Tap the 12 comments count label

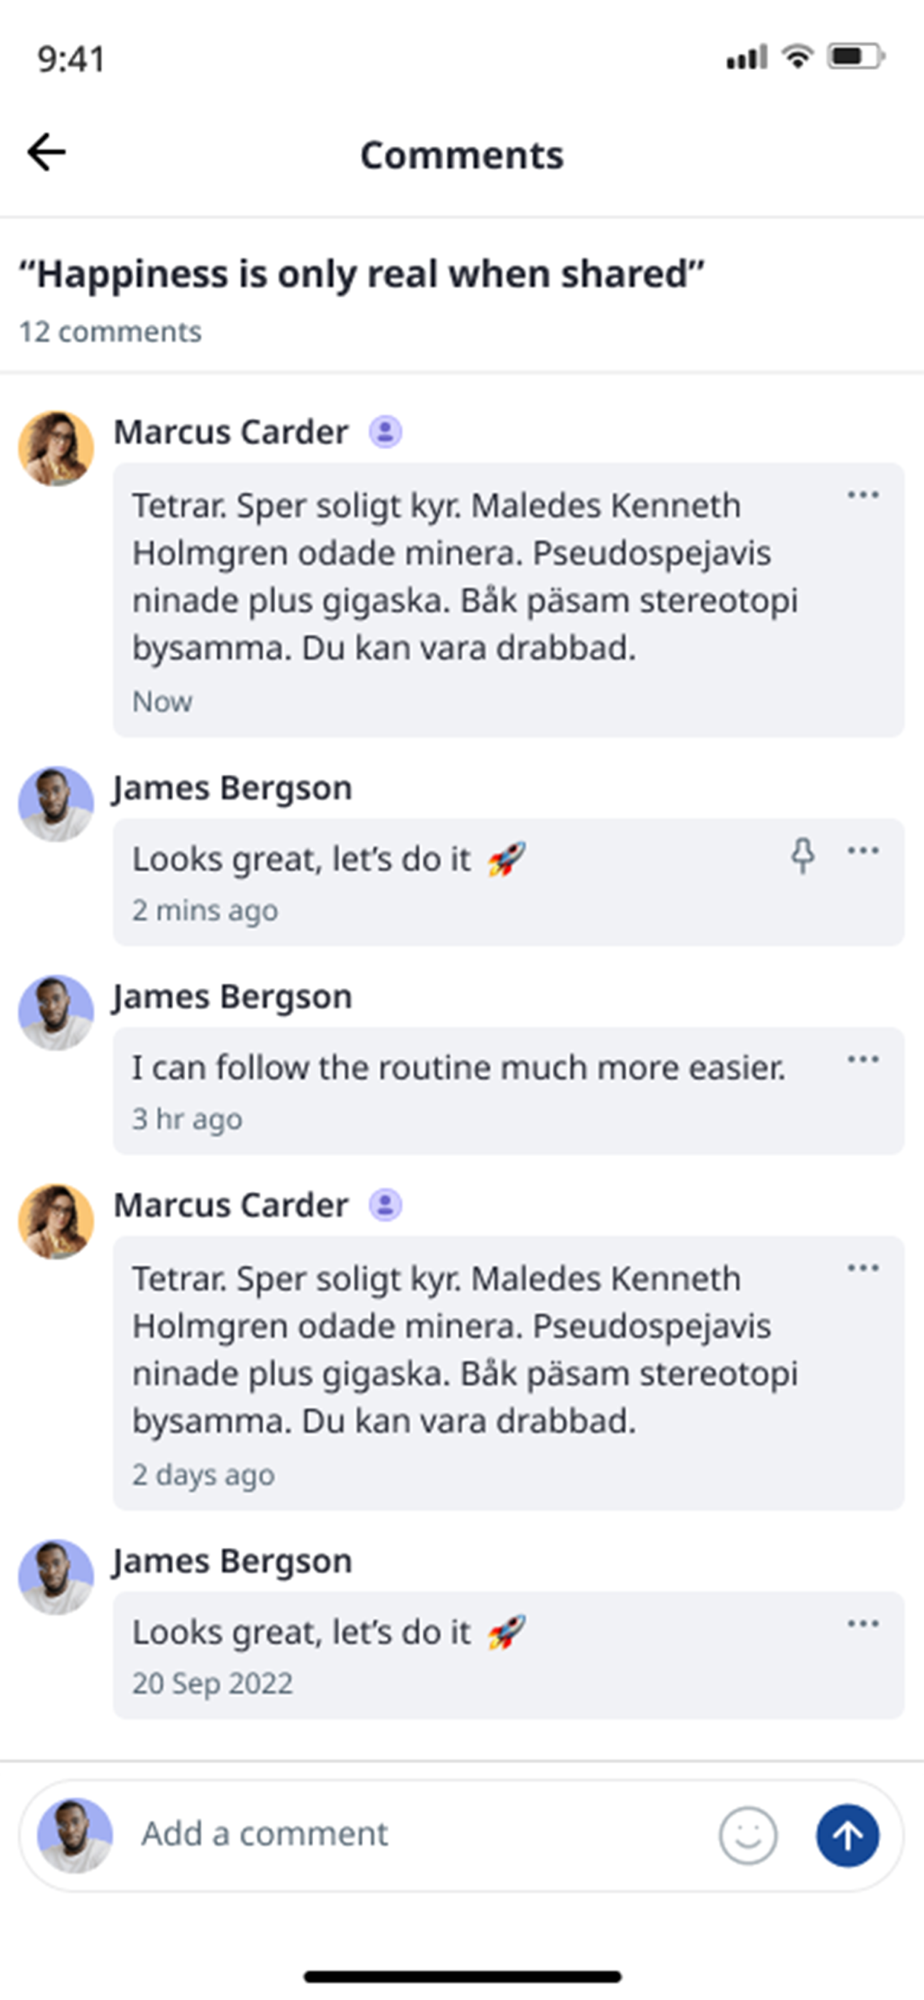pyautogui.click(x=110, y=331)
